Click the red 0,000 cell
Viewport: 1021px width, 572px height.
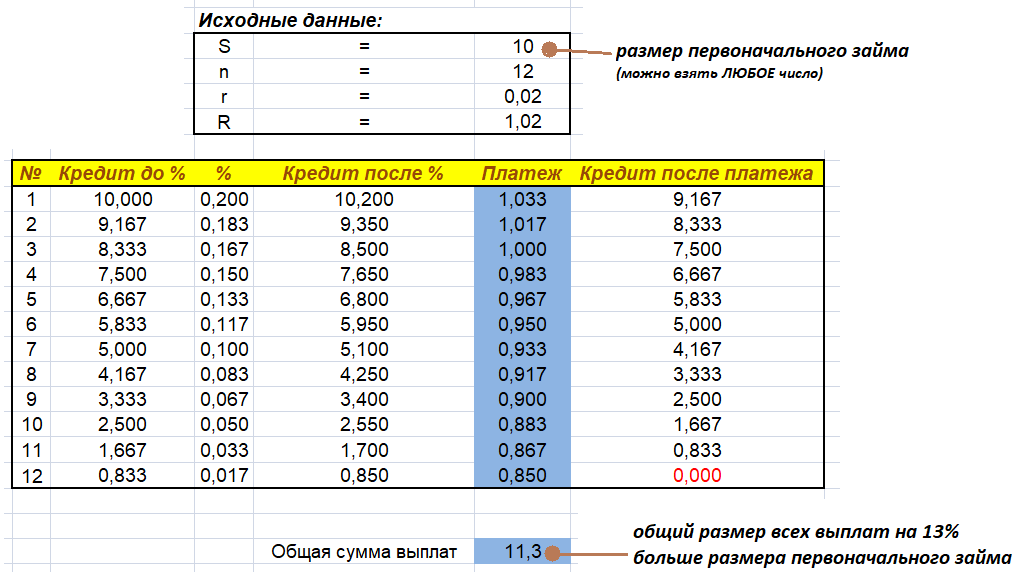(x=697, y=476)
